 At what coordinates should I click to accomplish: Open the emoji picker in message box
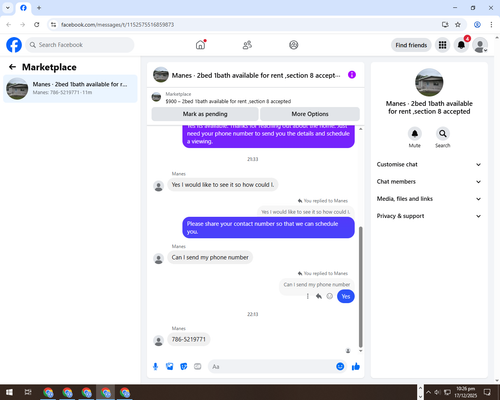[340, 367]
